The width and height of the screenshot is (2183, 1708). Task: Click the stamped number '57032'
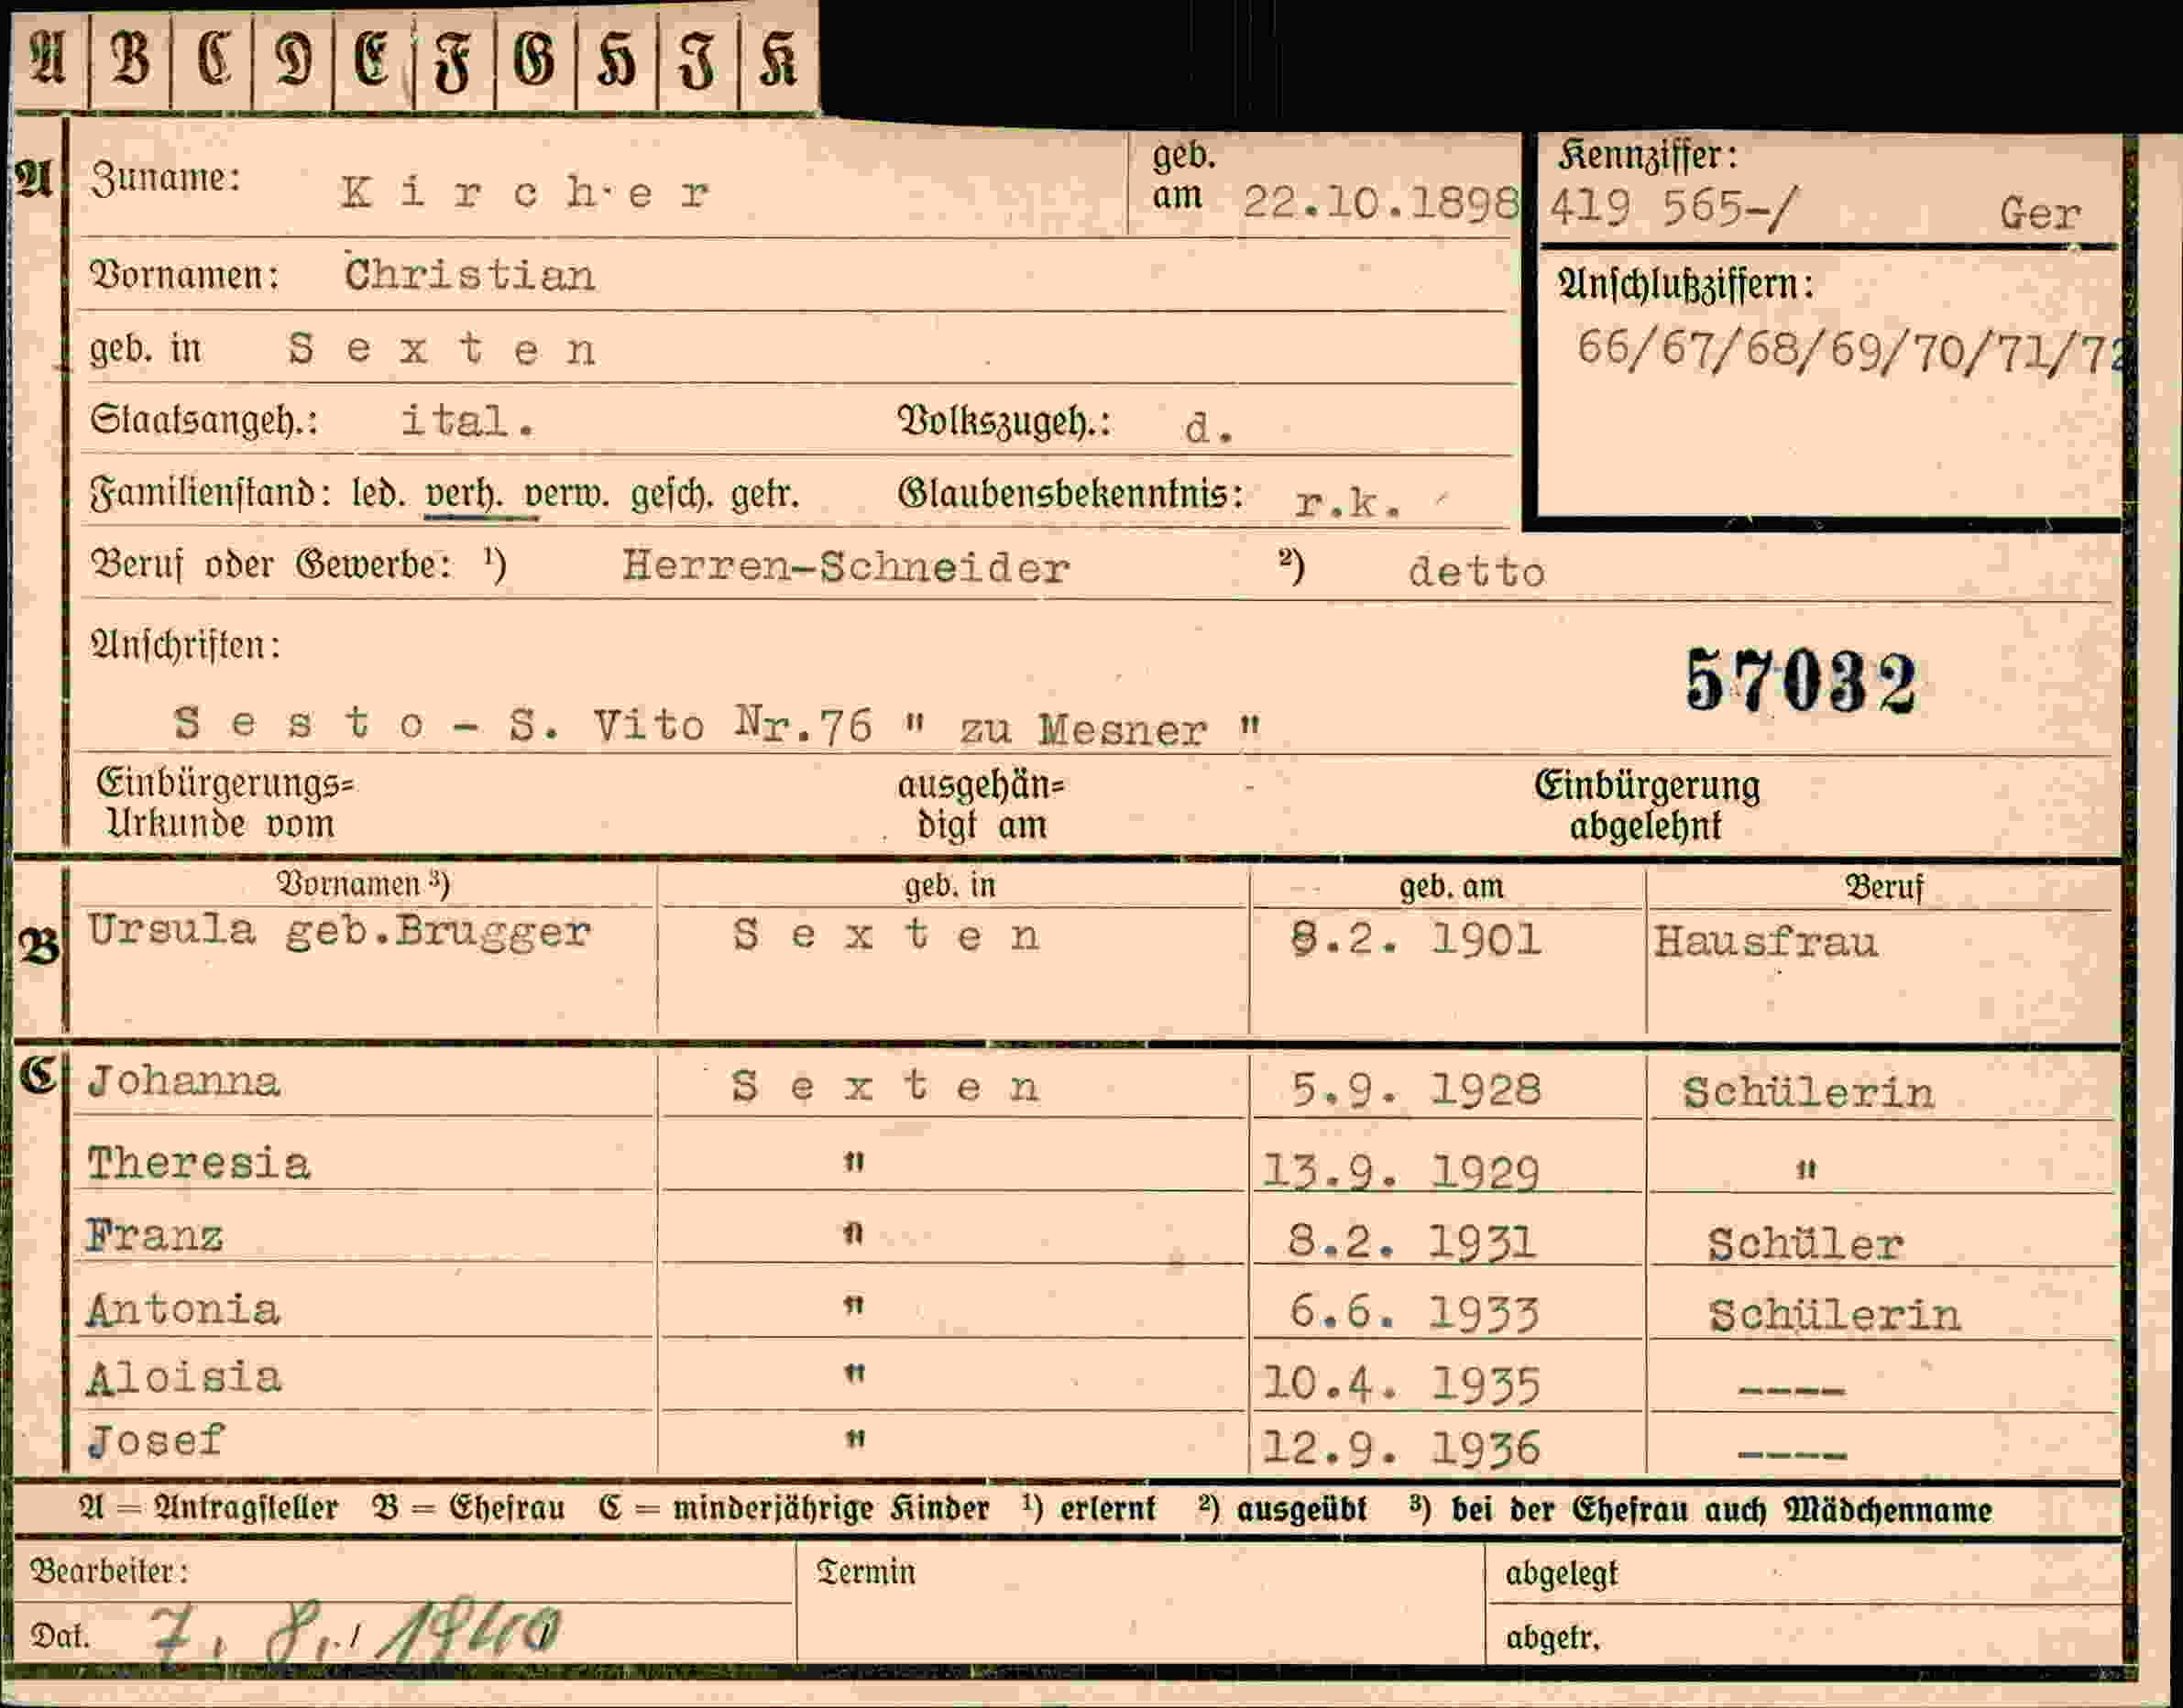[1800, 682]
